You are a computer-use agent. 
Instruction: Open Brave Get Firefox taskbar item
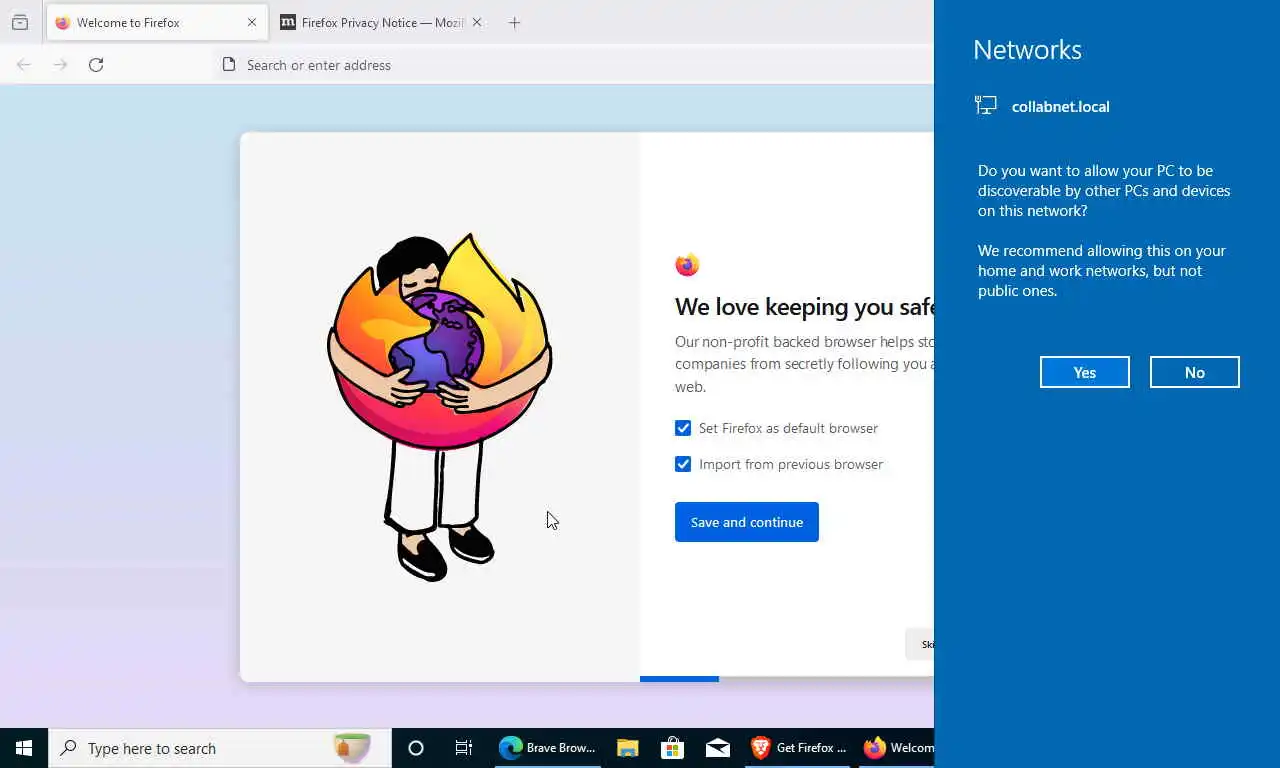[x=798, y=748]
